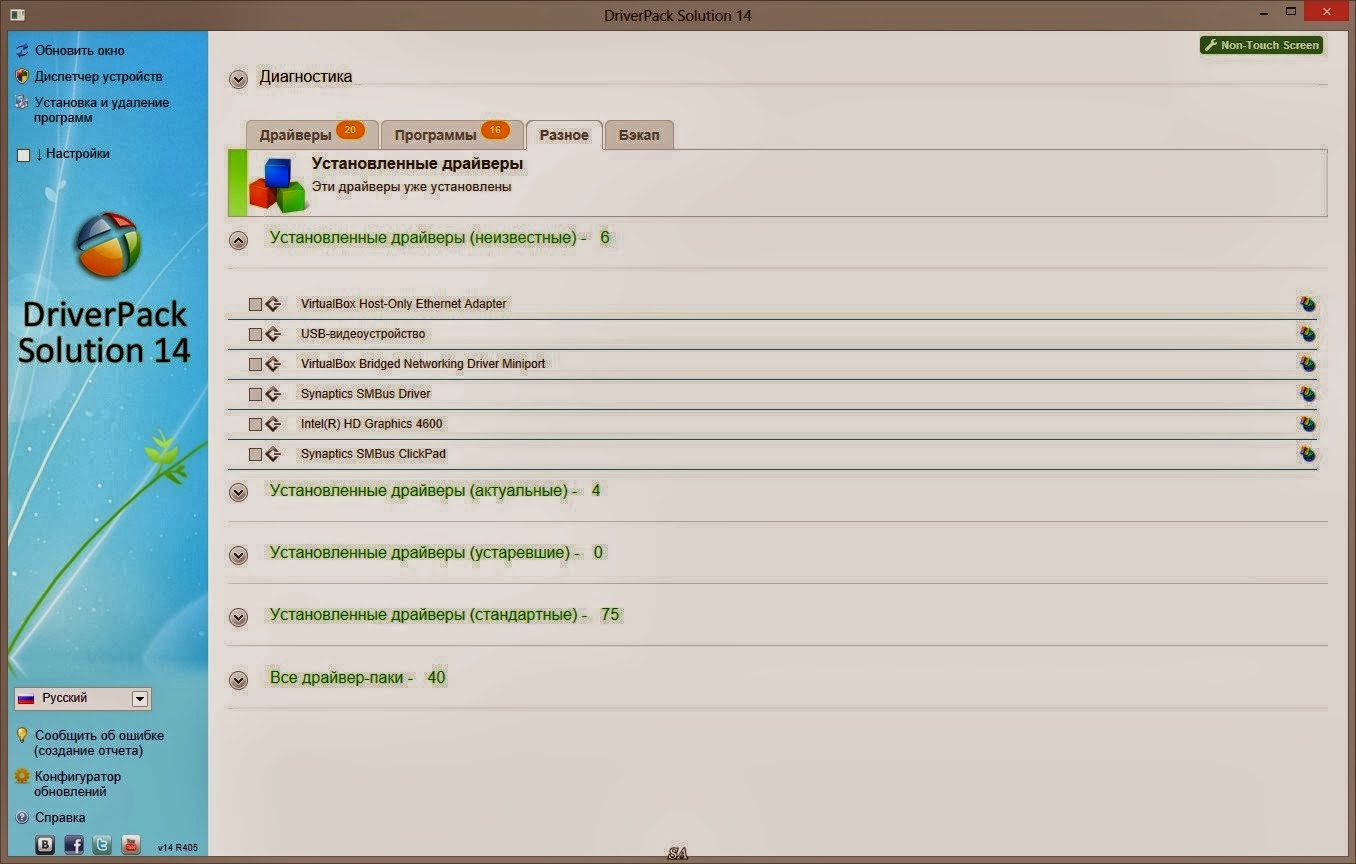Open the Справка link

pos(60,817)
